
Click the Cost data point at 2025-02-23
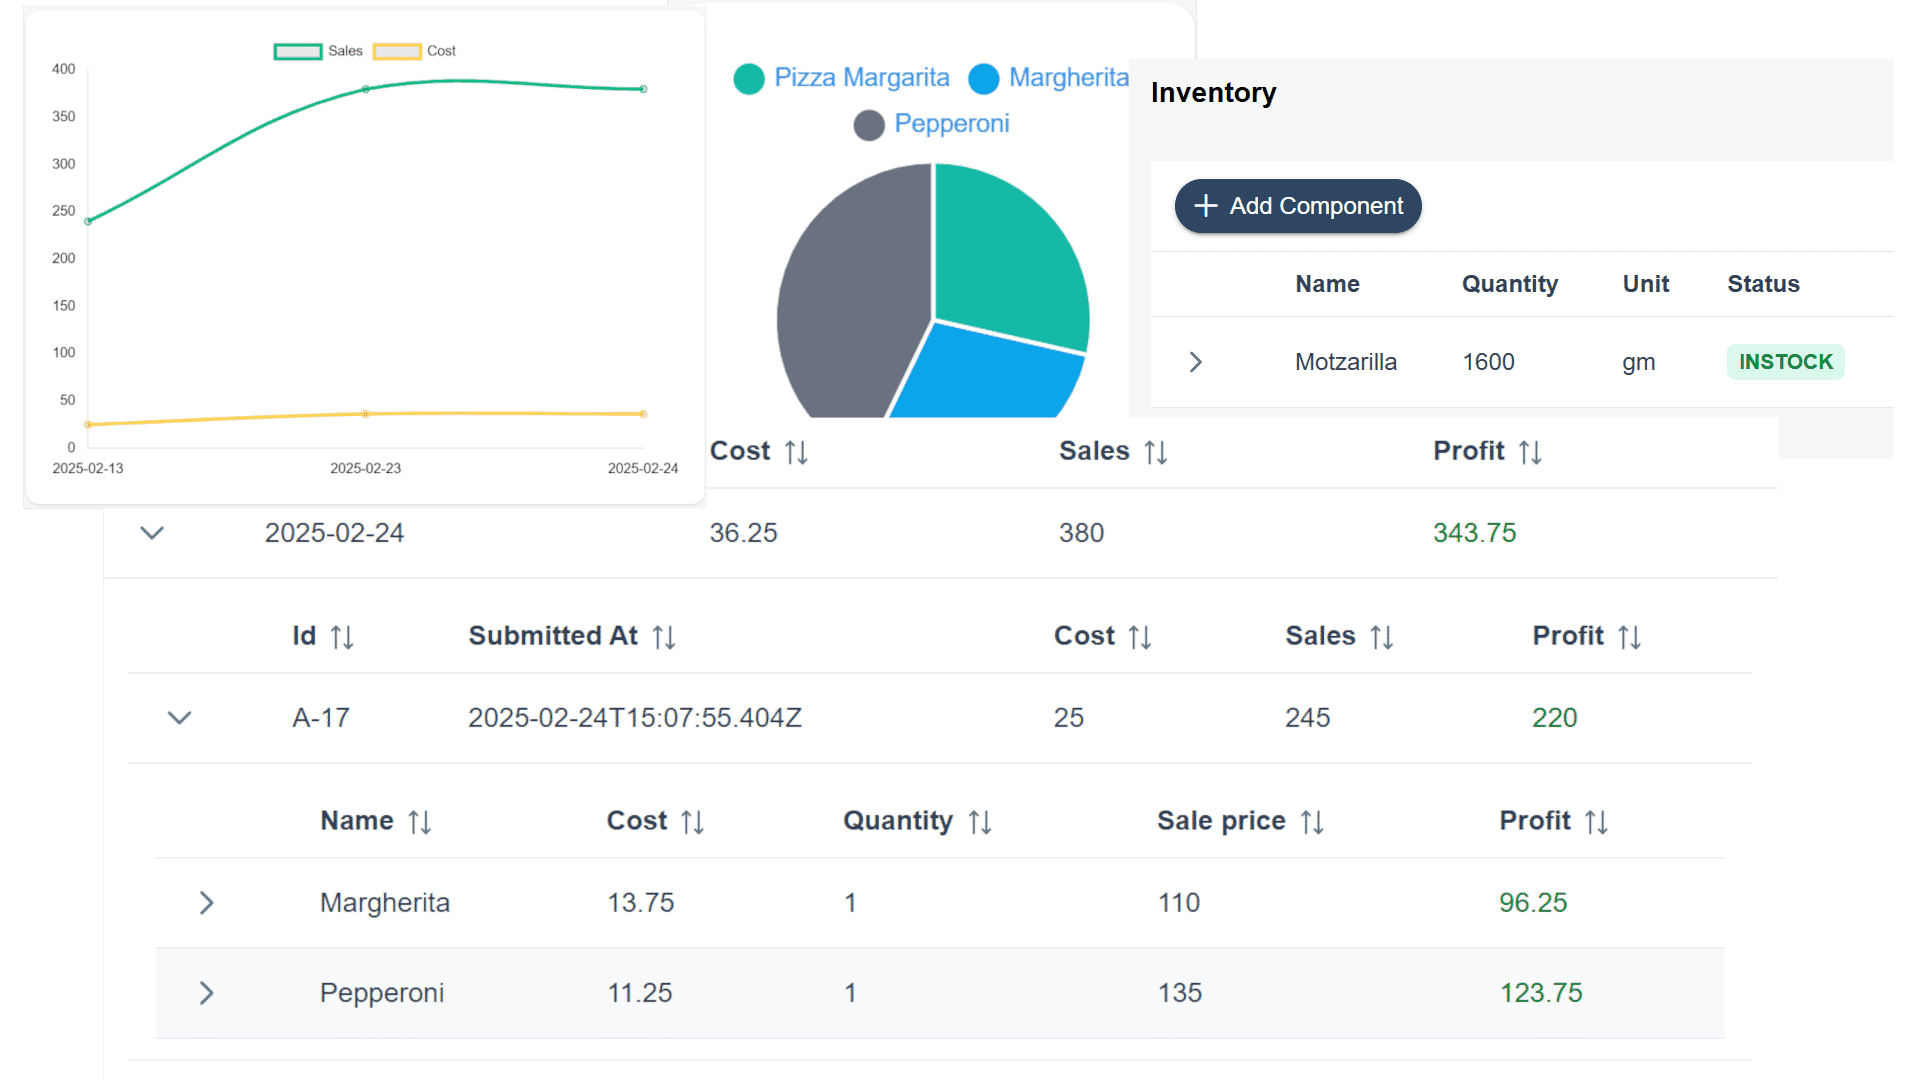pos(366,413)
